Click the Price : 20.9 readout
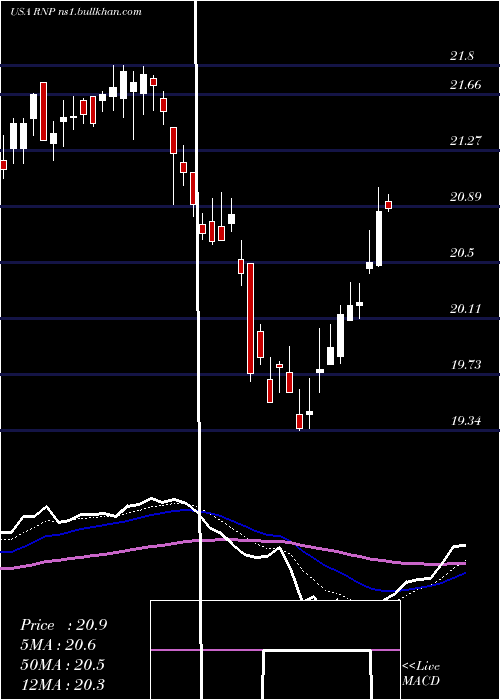Screen dimensions: 500x700 pyautogui.click(x=63, y=625)
